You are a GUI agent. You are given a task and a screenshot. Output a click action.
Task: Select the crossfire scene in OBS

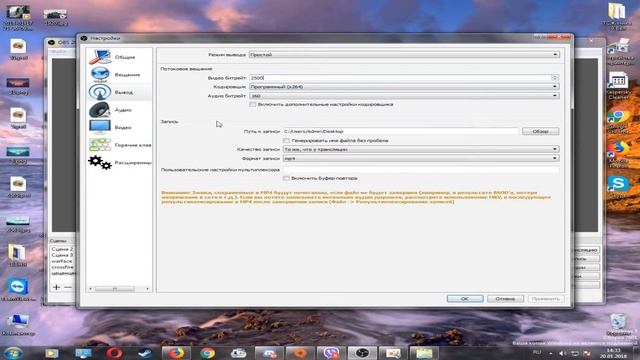pyautogui.click(x=62, y=267)
